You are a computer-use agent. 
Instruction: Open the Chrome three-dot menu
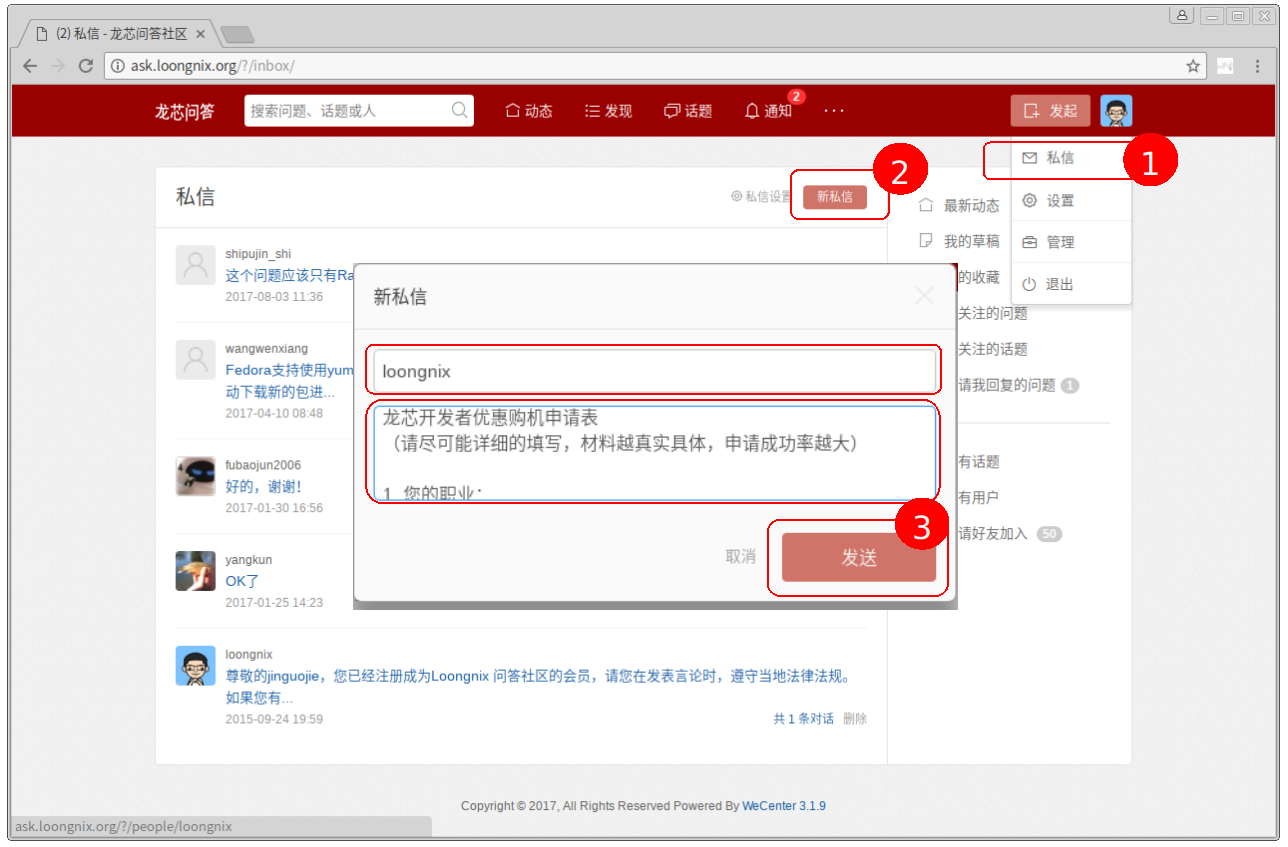coord(1258,66)
